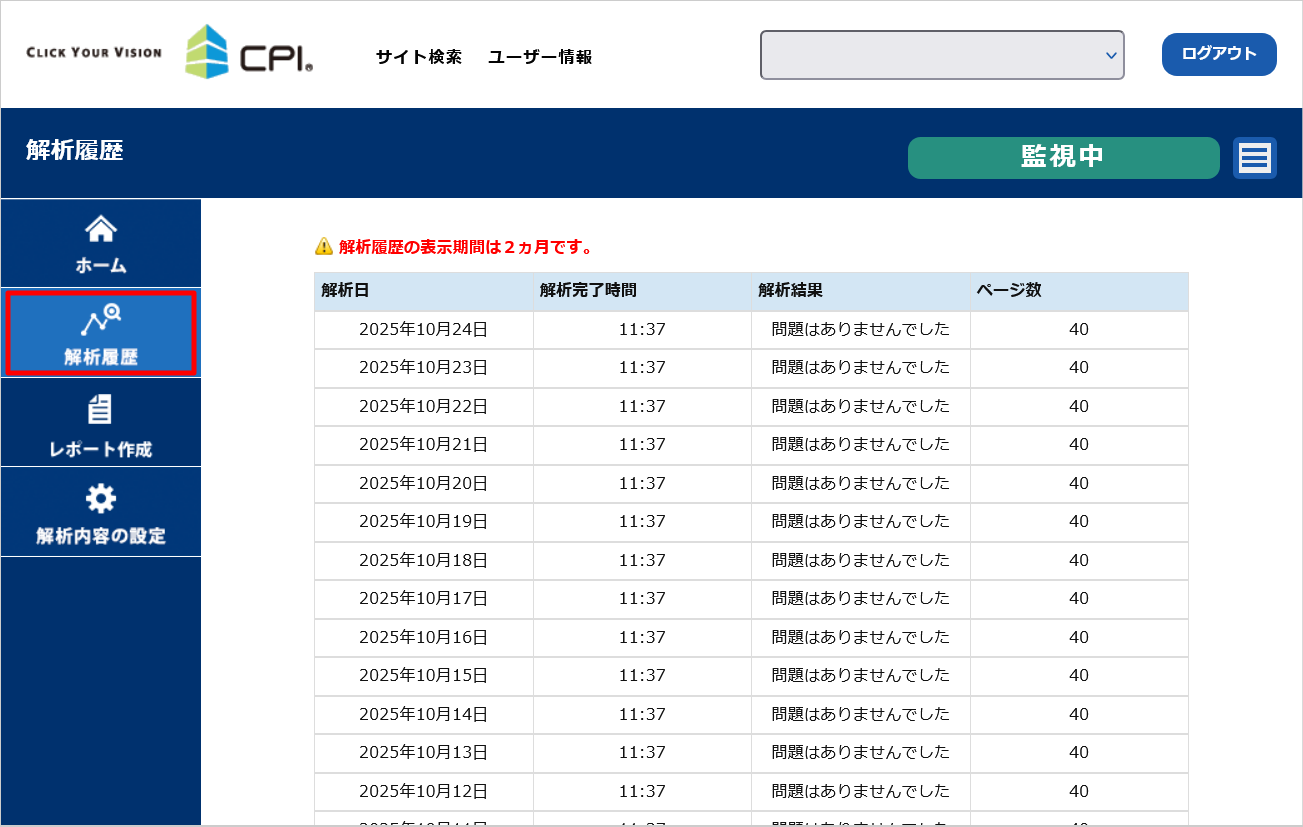Select the 2025年10月24日 row date

423,329
